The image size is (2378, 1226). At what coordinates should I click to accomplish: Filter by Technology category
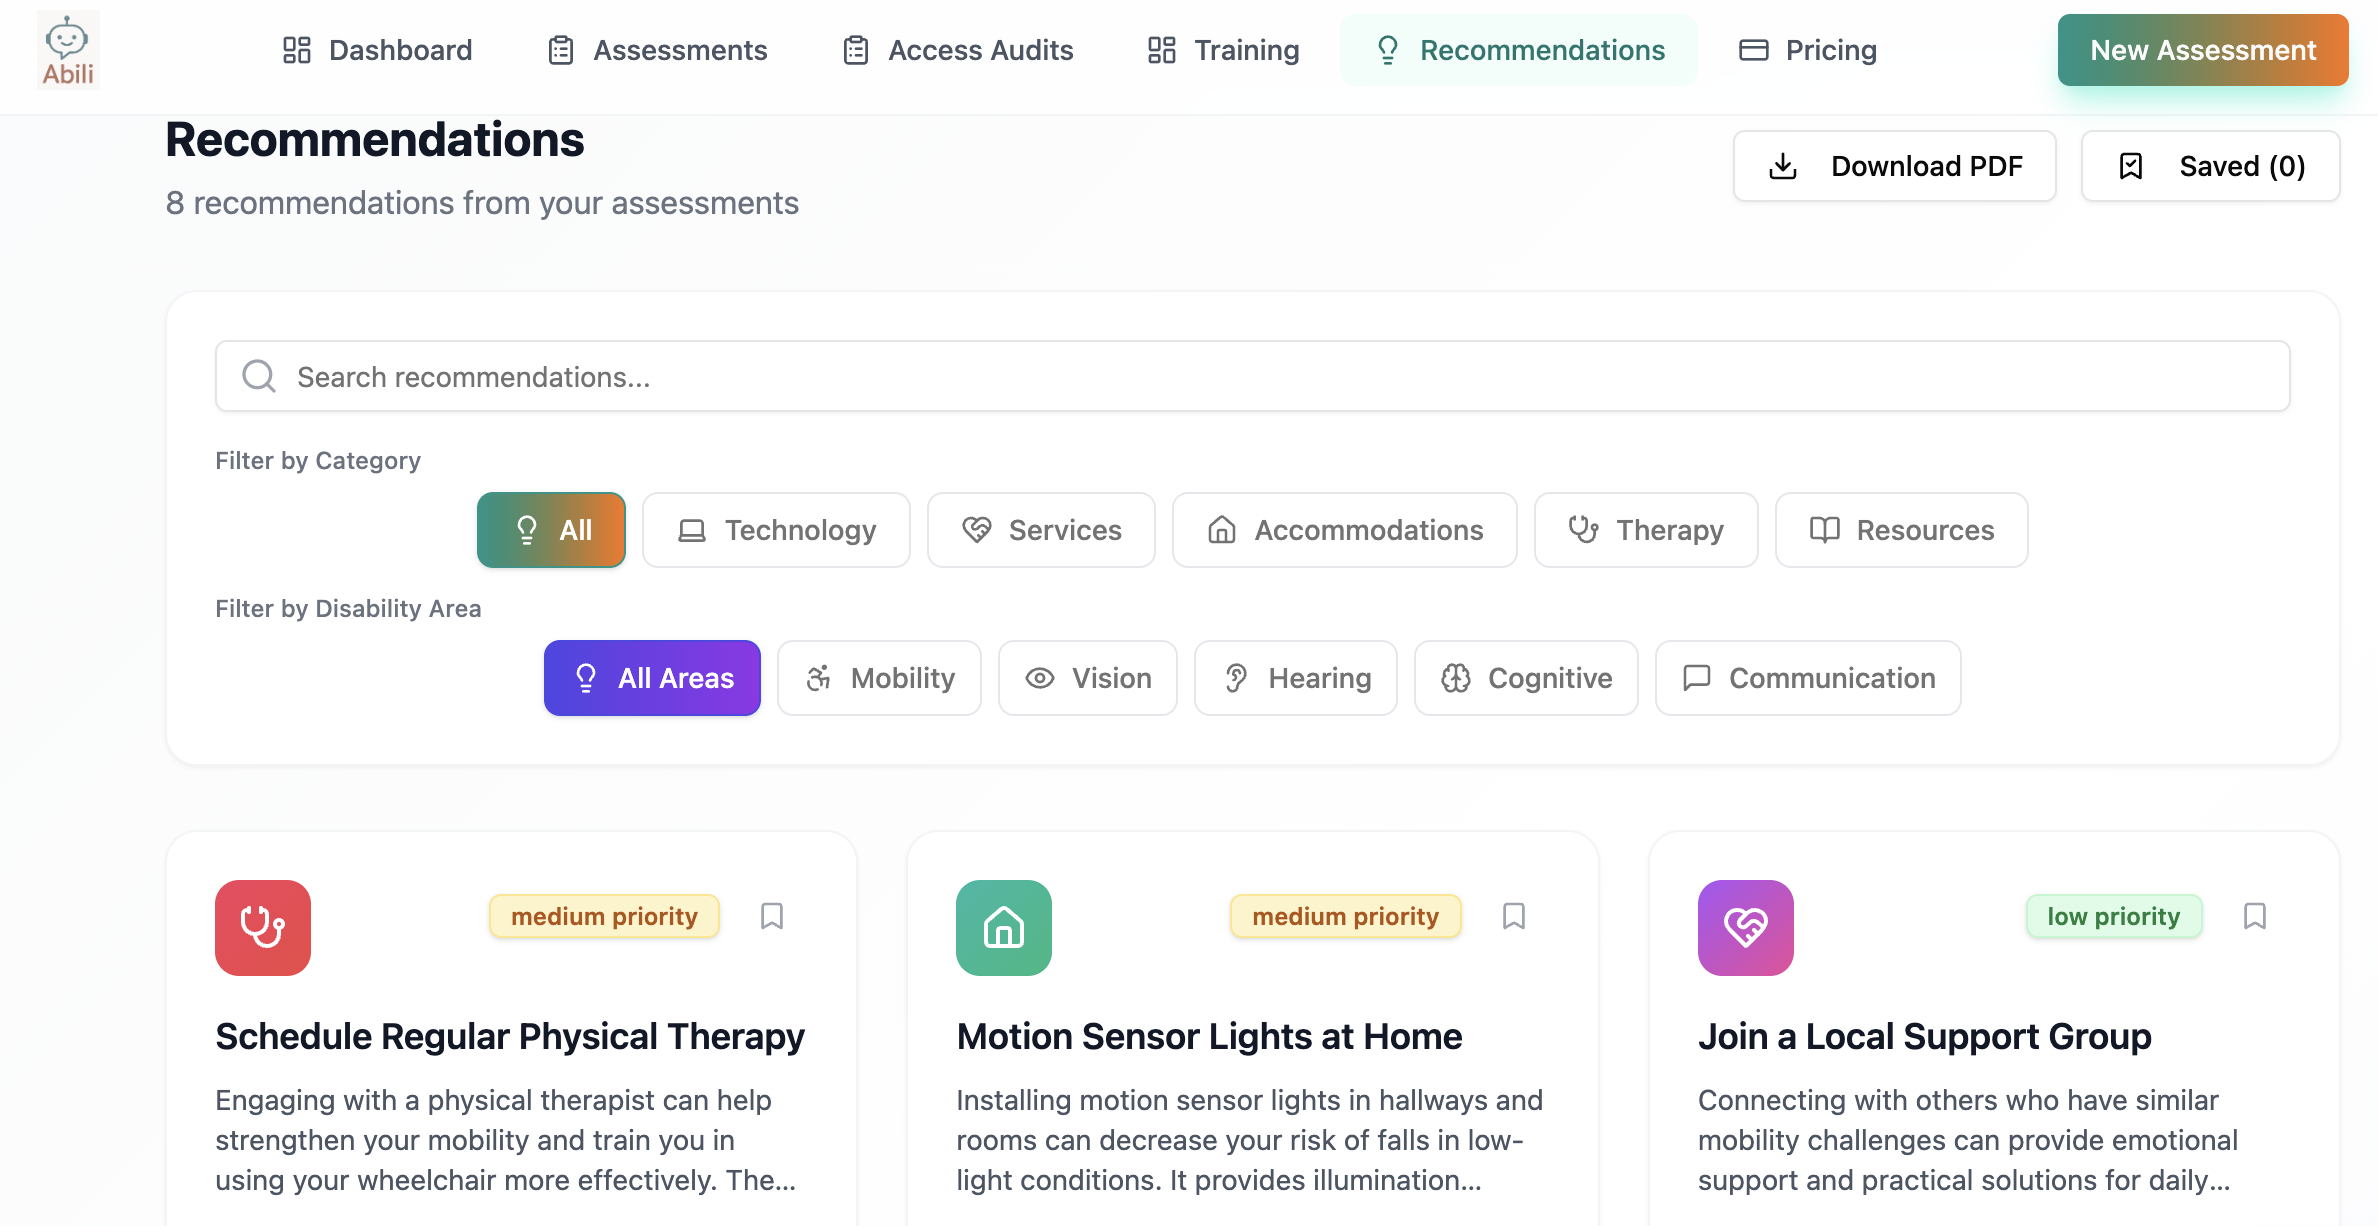point(776,530)
